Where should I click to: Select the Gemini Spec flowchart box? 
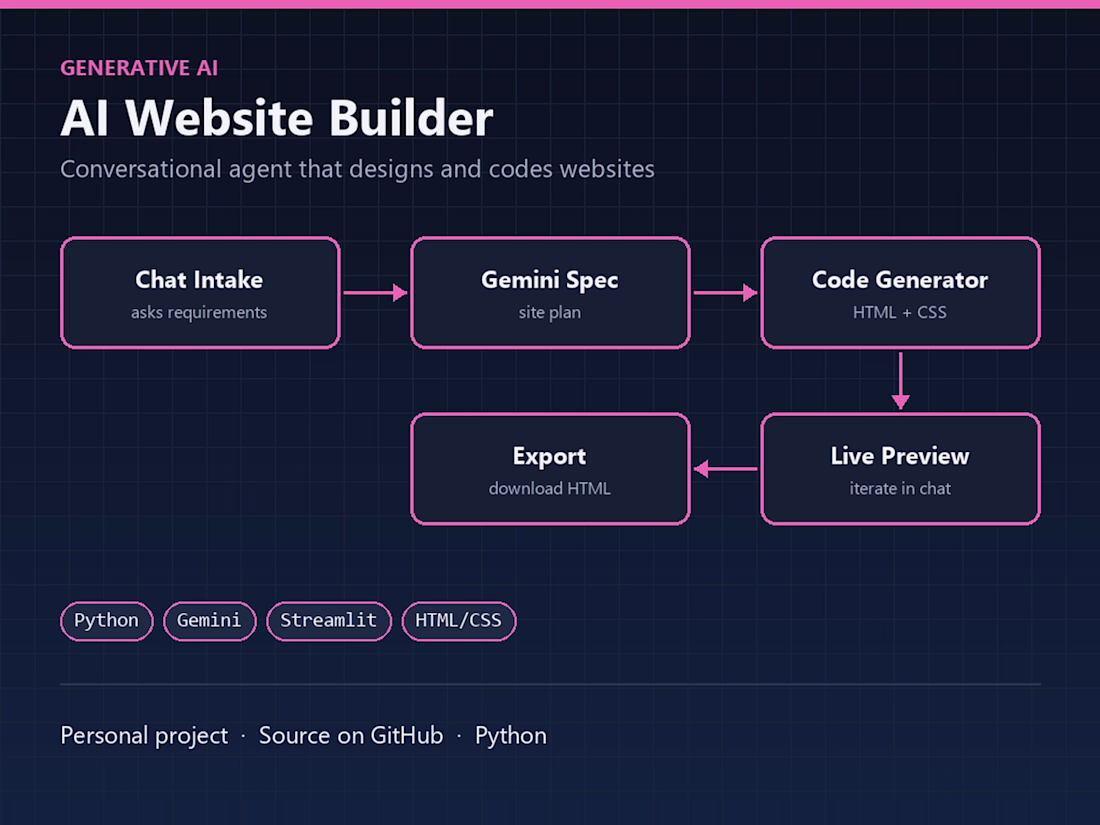click(x=550, y=293)
